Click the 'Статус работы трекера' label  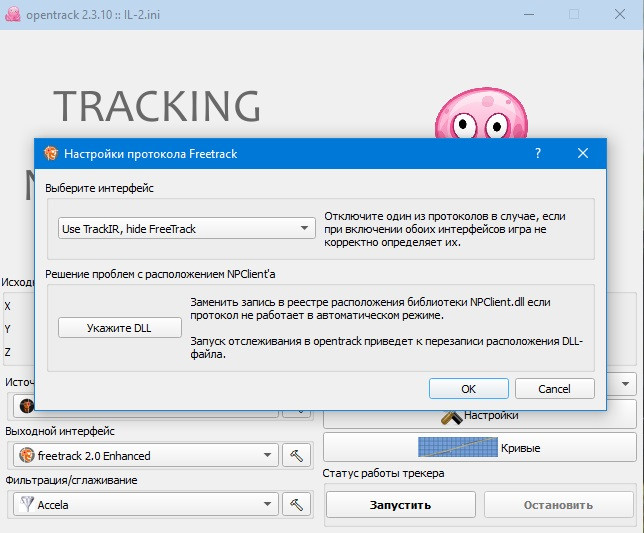tap(384, 473)
